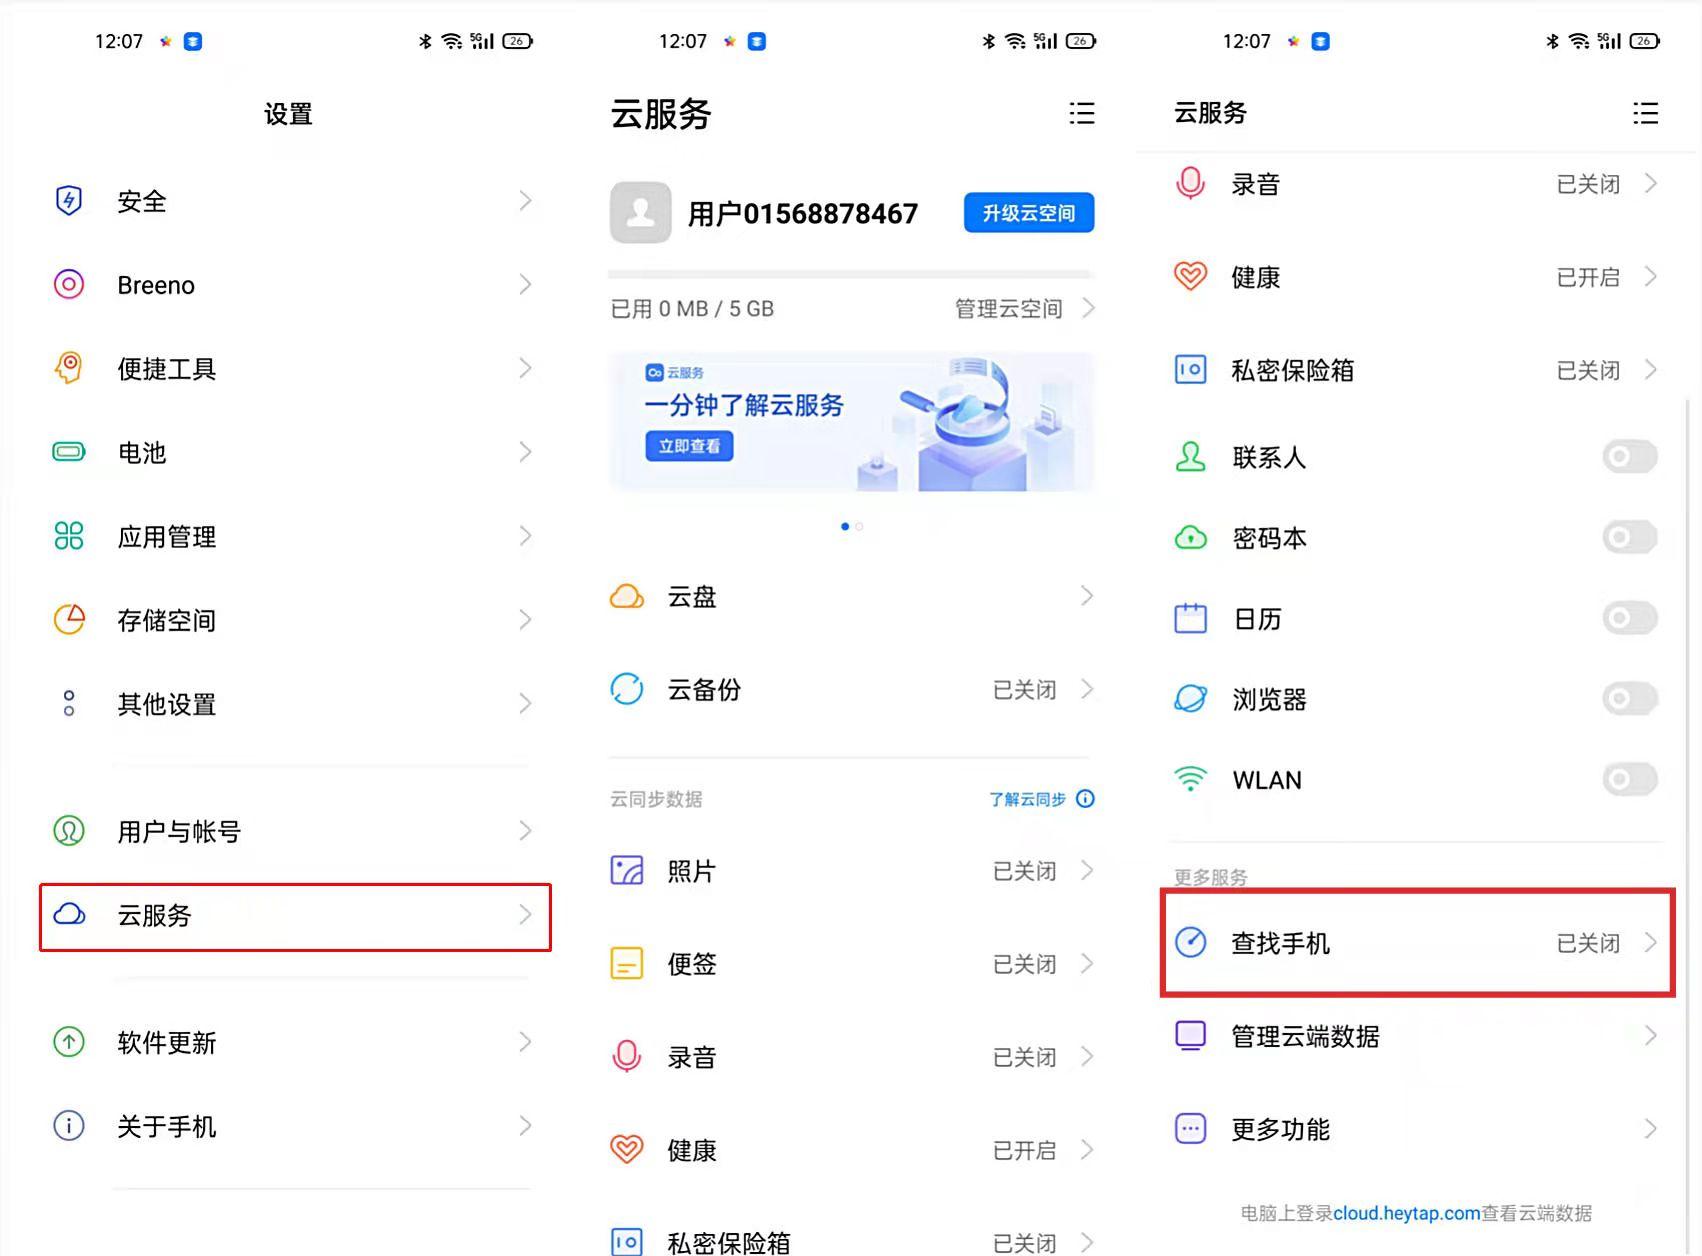Image resolution: width=1702 pixels, height=1256 pixels.
Task: Enable 密码本 (Codebook) sync toggle
Action: (1628, 537)
